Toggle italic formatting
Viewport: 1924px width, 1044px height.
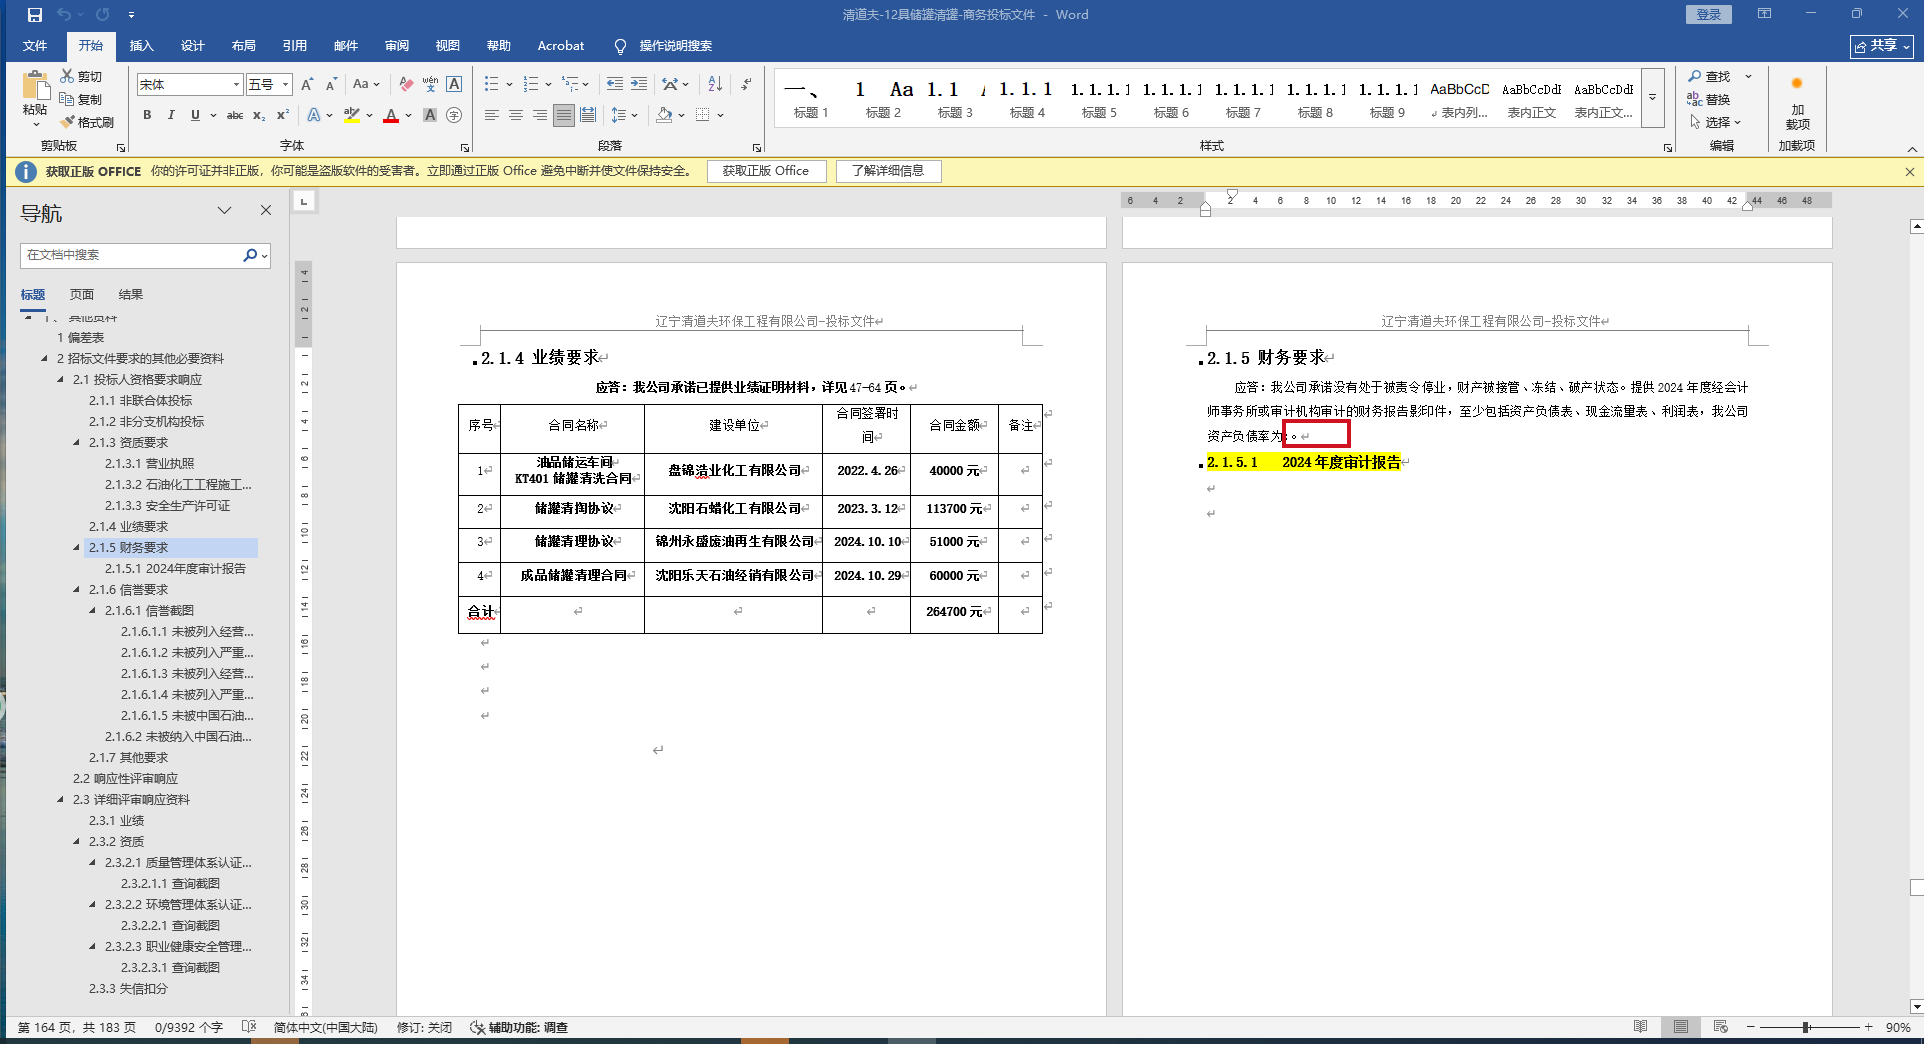pos(171,115)
